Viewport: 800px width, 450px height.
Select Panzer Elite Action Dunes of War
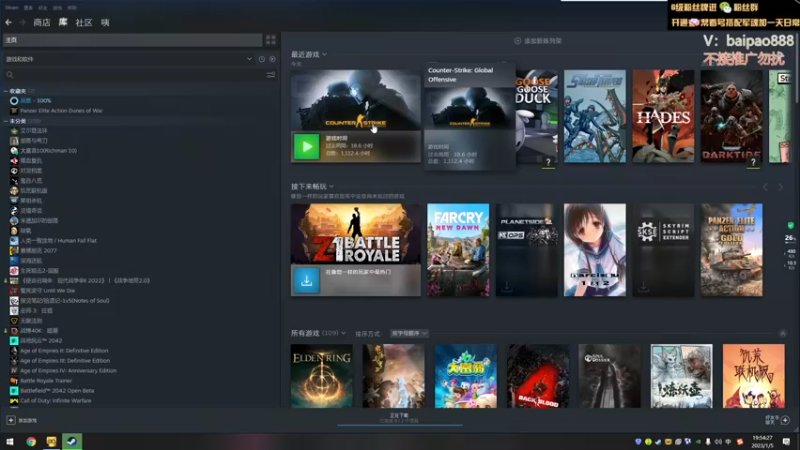point(61,111)
